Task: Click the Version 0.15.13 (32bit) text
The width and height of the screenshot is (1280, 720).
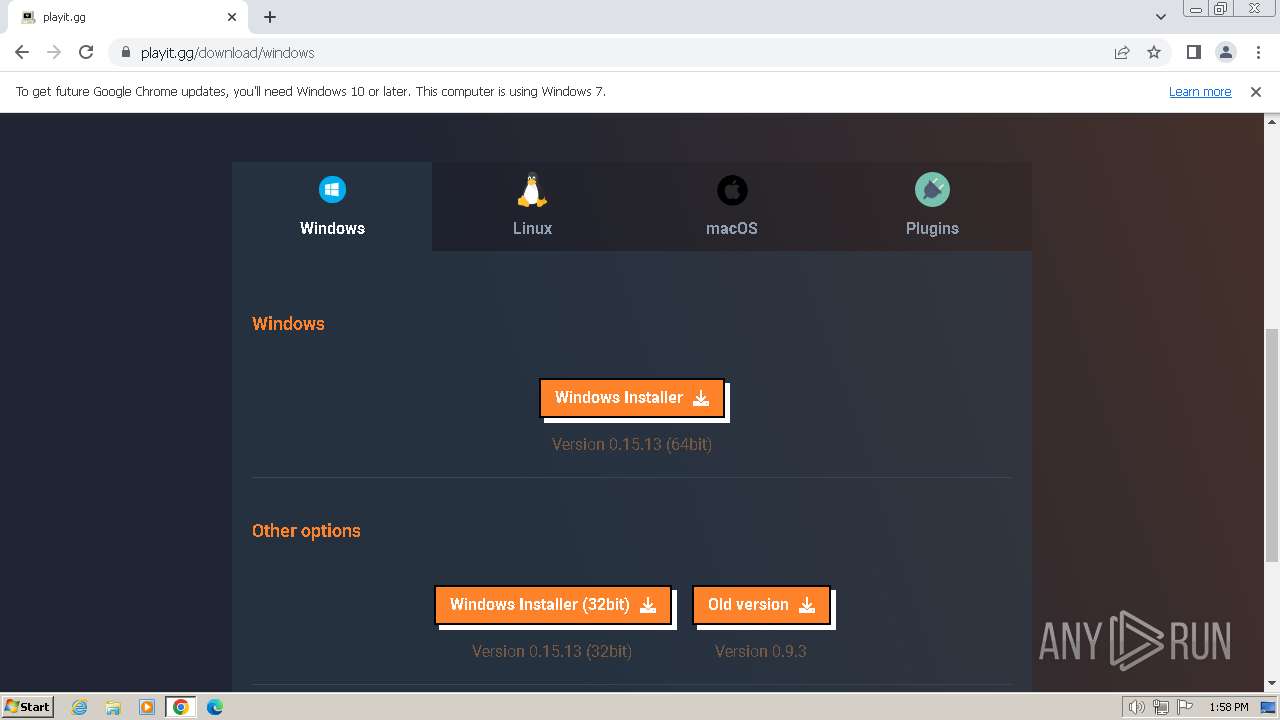Action: click(552, 651)
